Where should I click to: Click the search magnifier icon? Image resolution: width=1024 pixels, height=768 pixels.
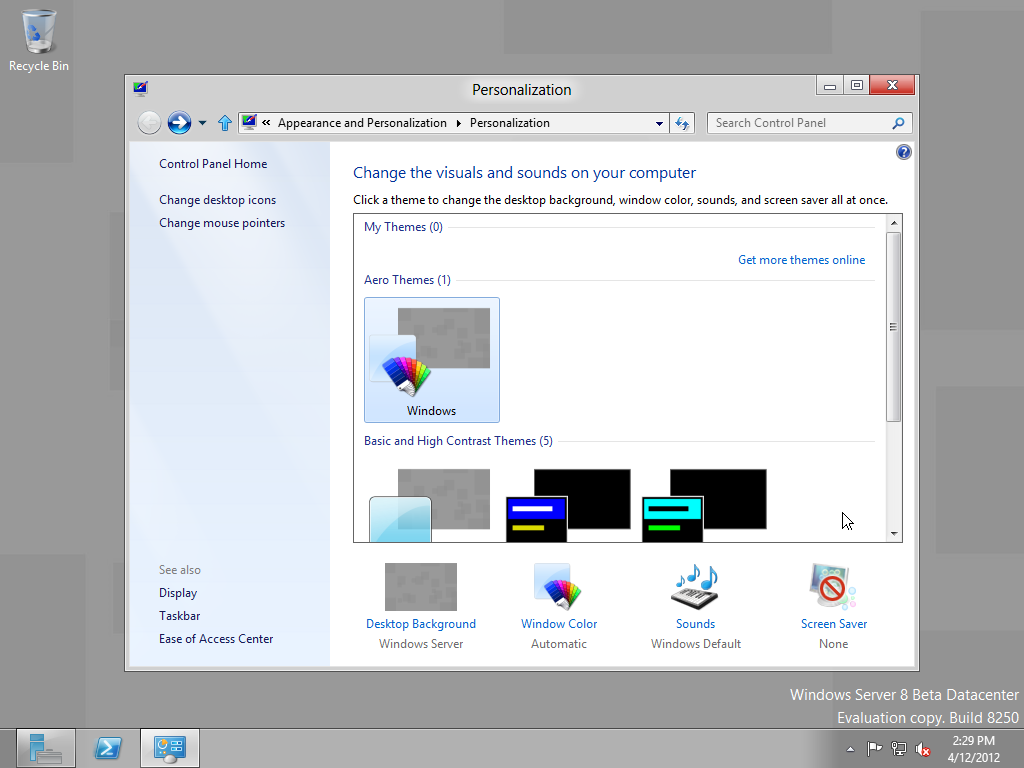899,123
